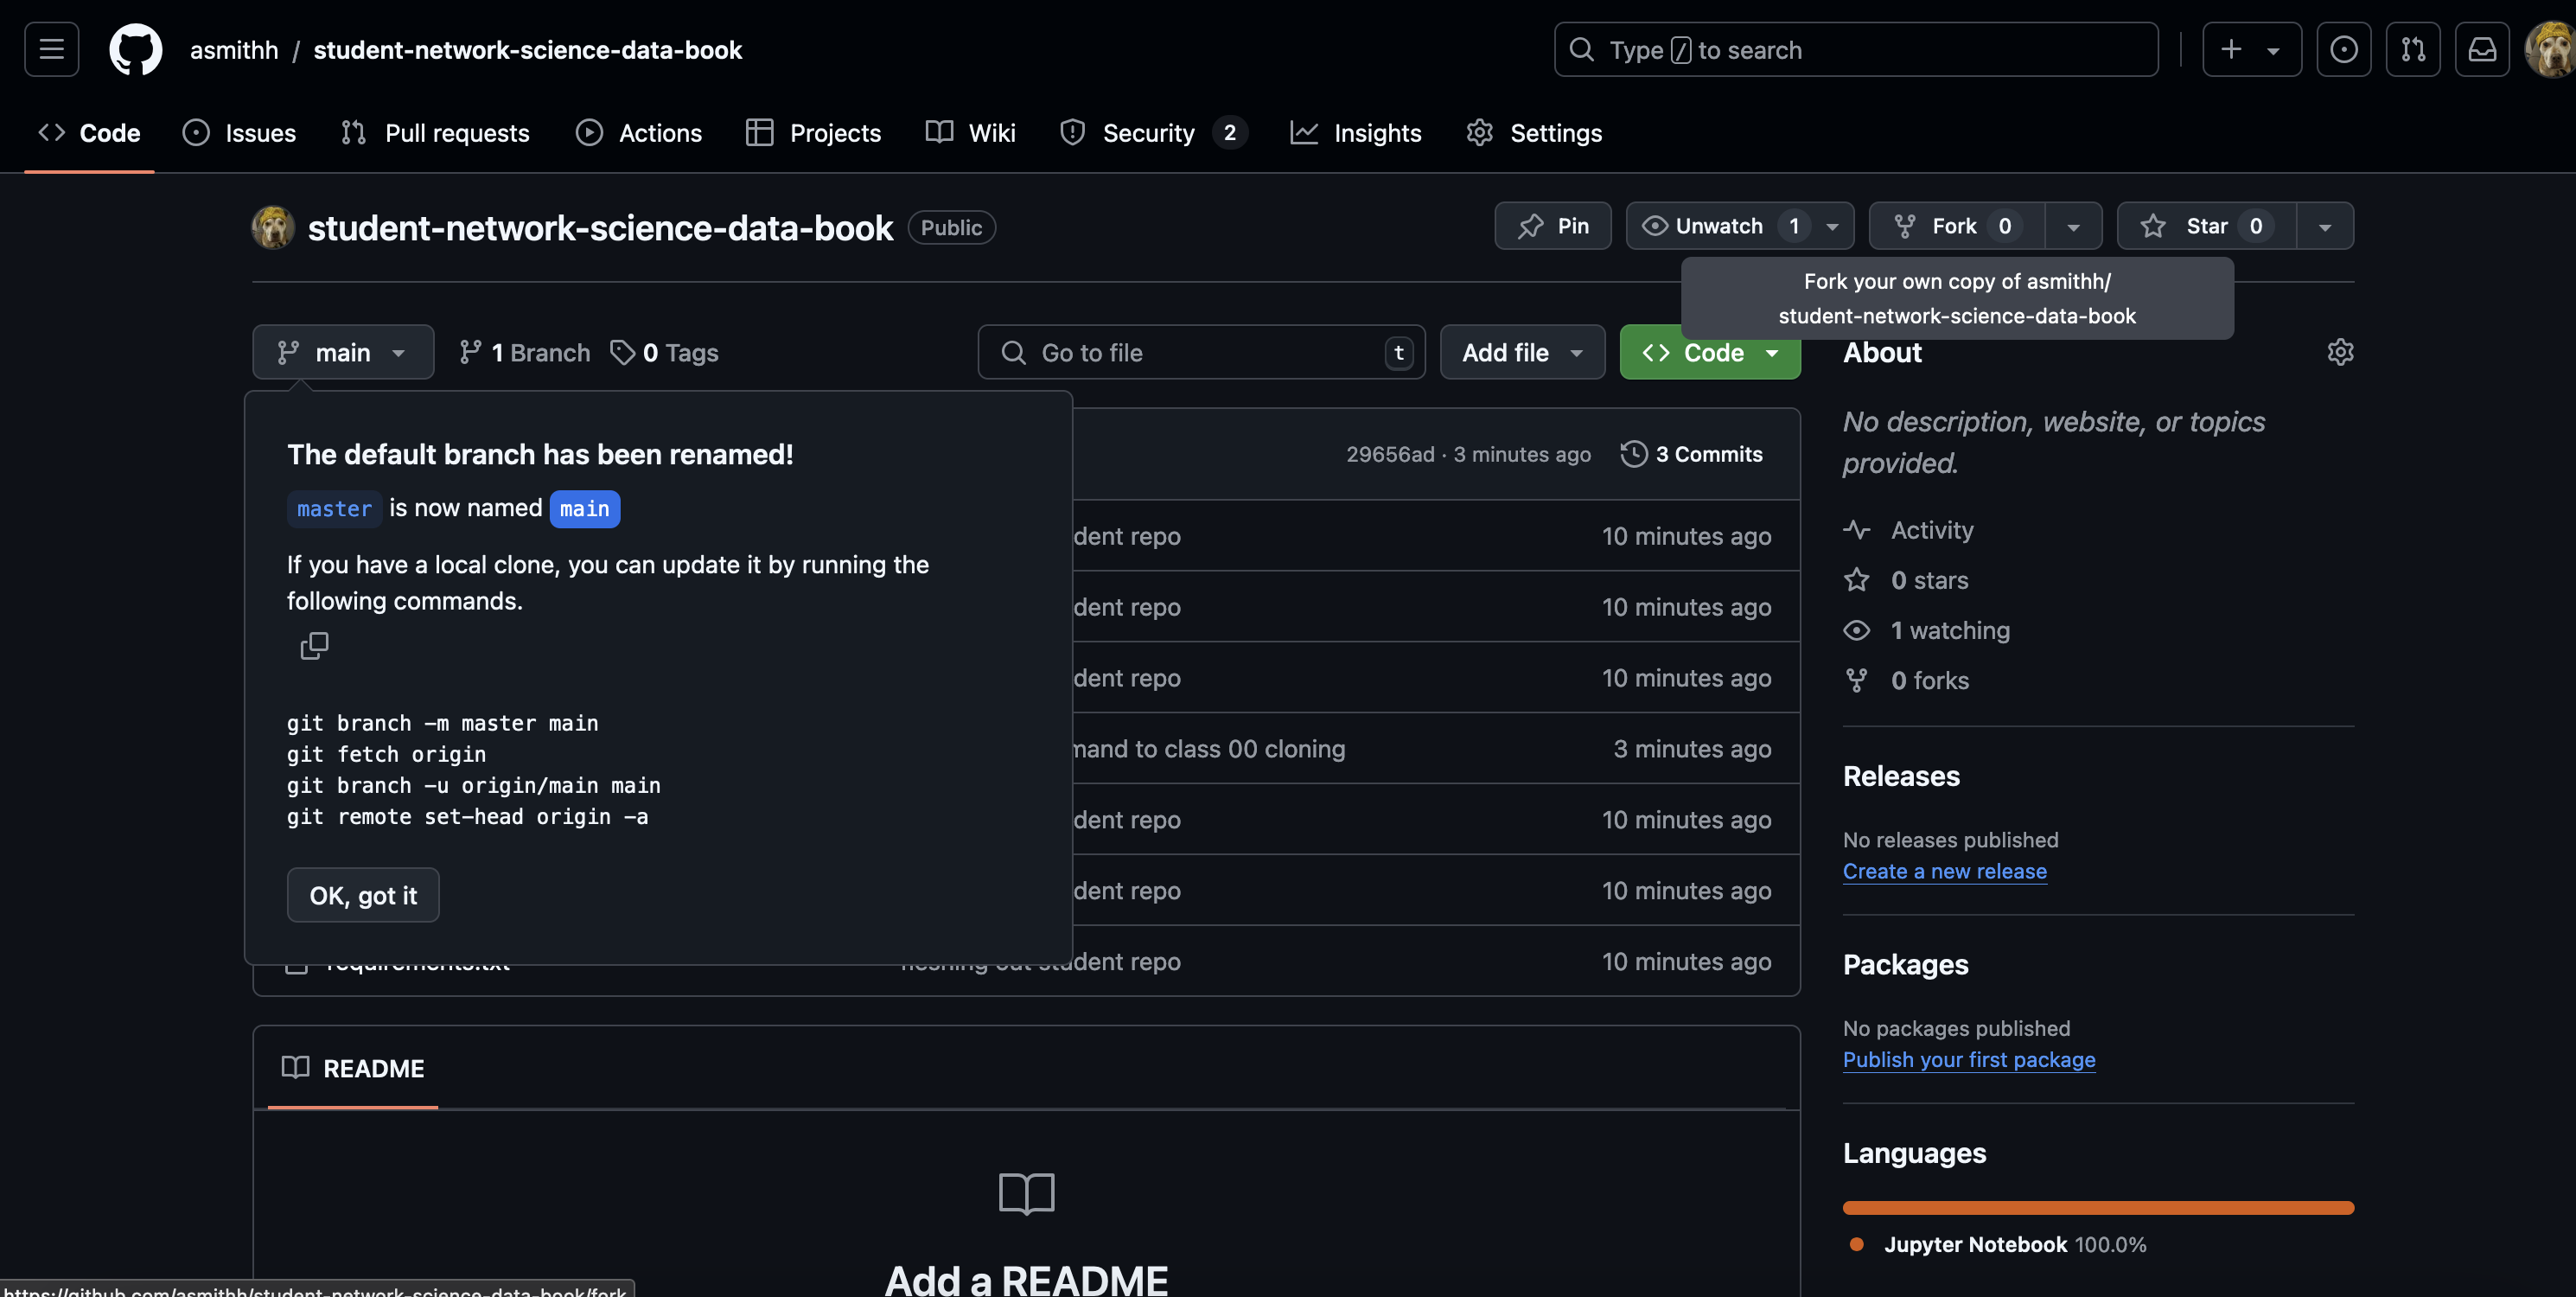The image size is (2576, 1297).
Task: Open the Add file dropdown
Action: point(1521,352)
